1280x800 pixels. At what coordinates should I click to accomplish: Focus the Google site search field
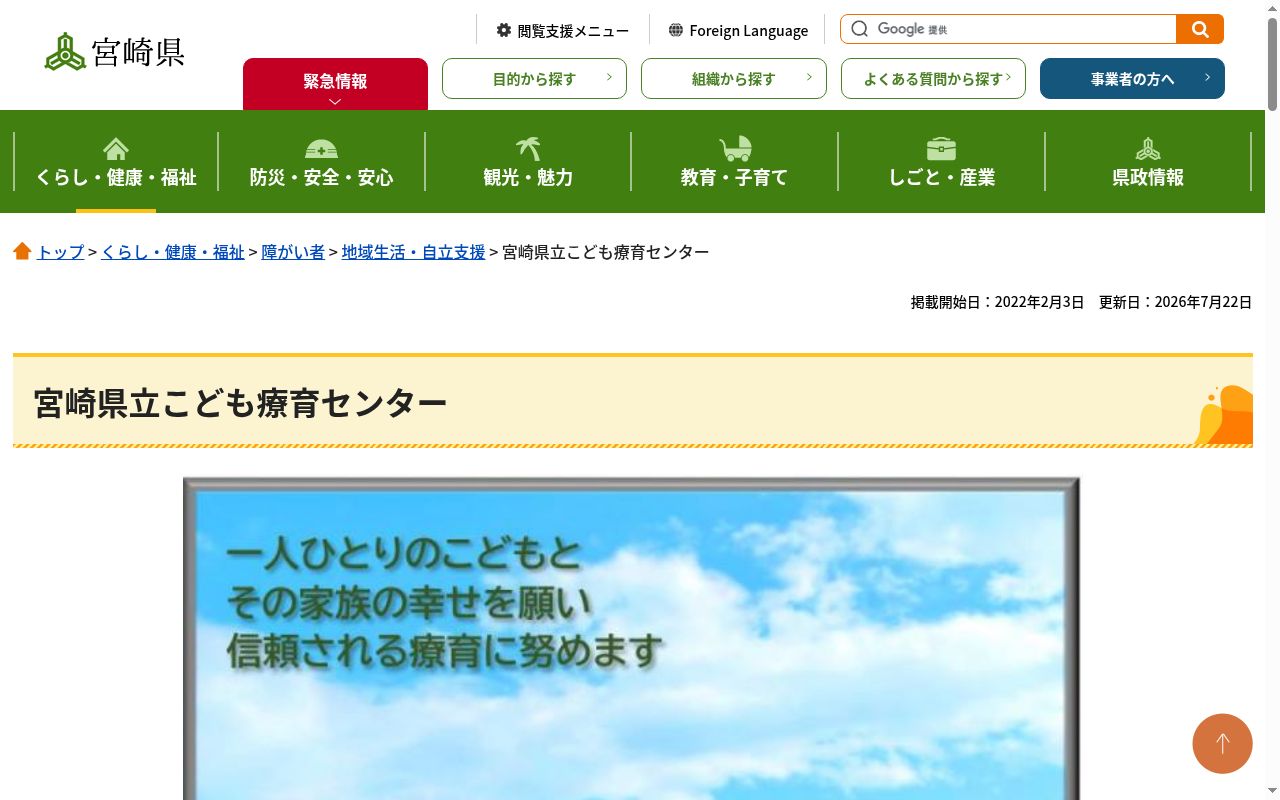pos(1008,29)
